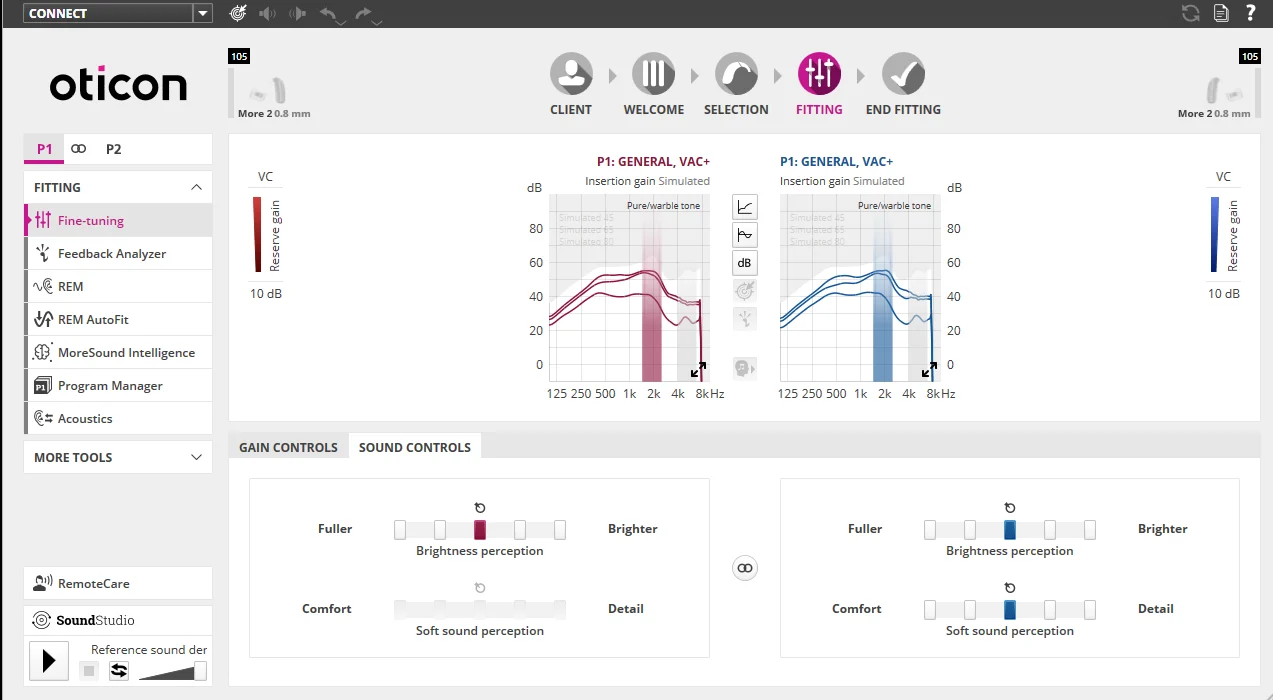Collapse the FITTING section
The height and width of the screenshot is (700, 1273).
coord(196,187)
